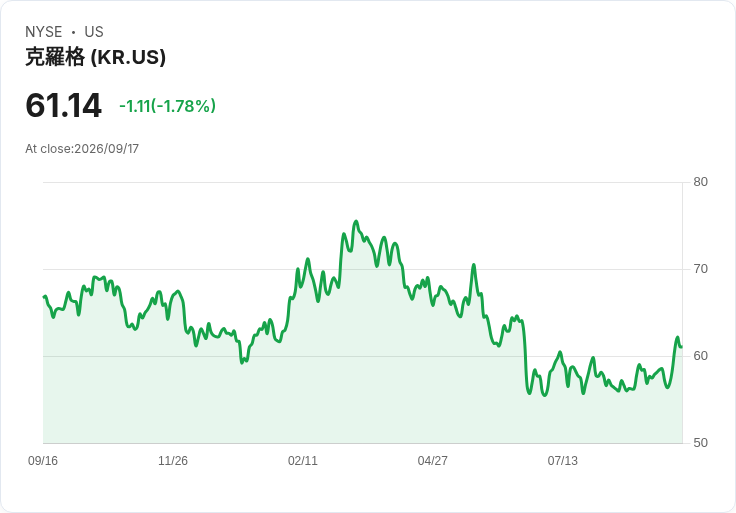
Task: Click the 80 price axis label
Action: pyautogui.click(x=700, y=182)
